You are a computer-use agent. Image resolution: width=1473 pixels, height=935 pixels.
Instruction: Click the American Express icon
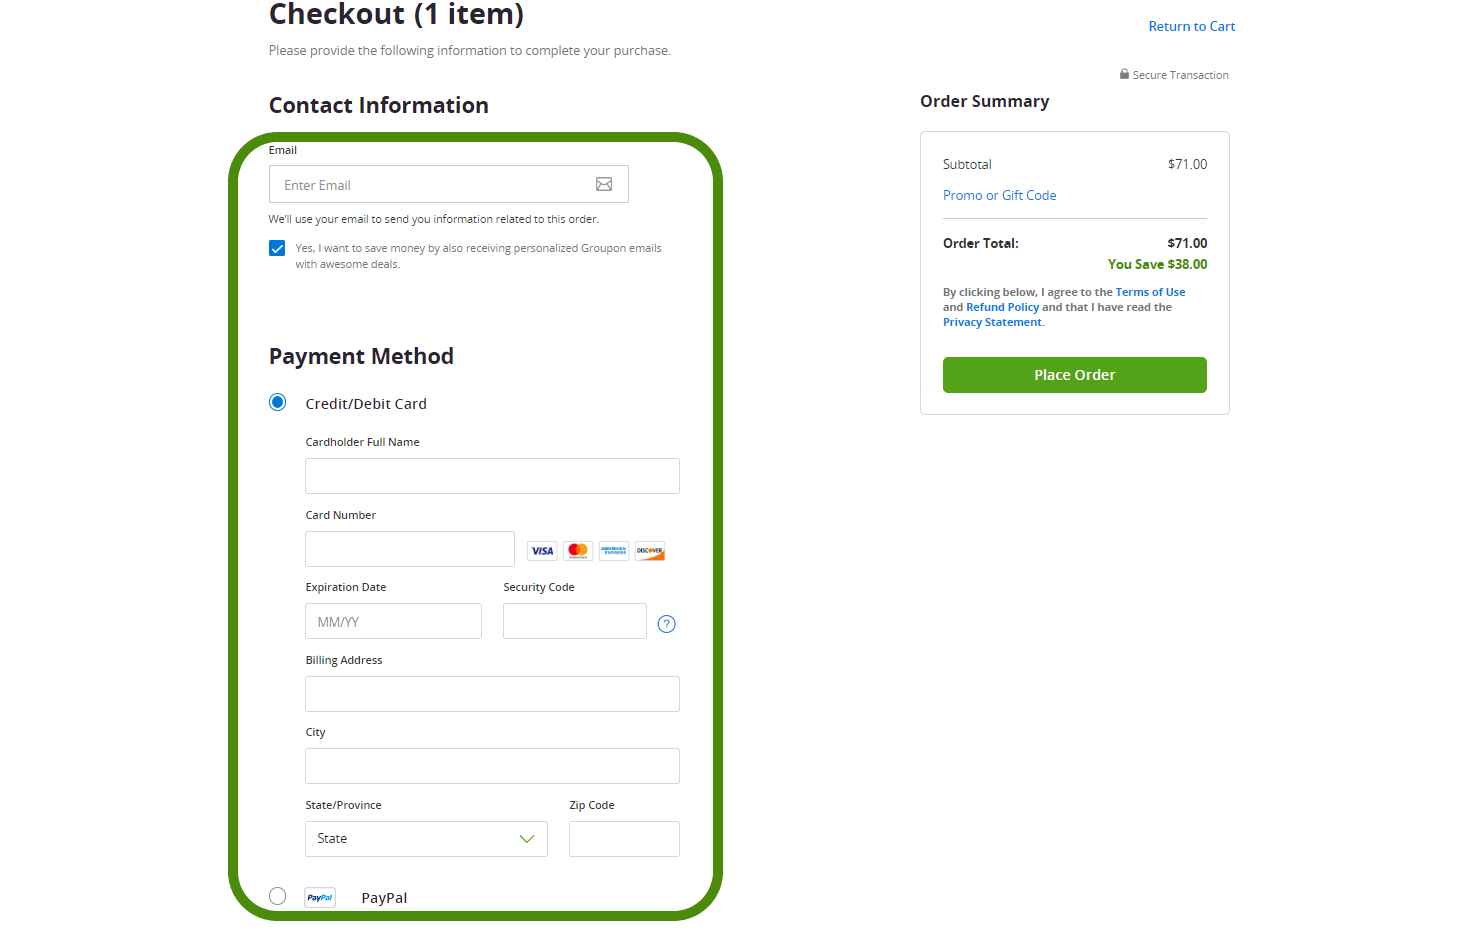click(x=613, y=550)
